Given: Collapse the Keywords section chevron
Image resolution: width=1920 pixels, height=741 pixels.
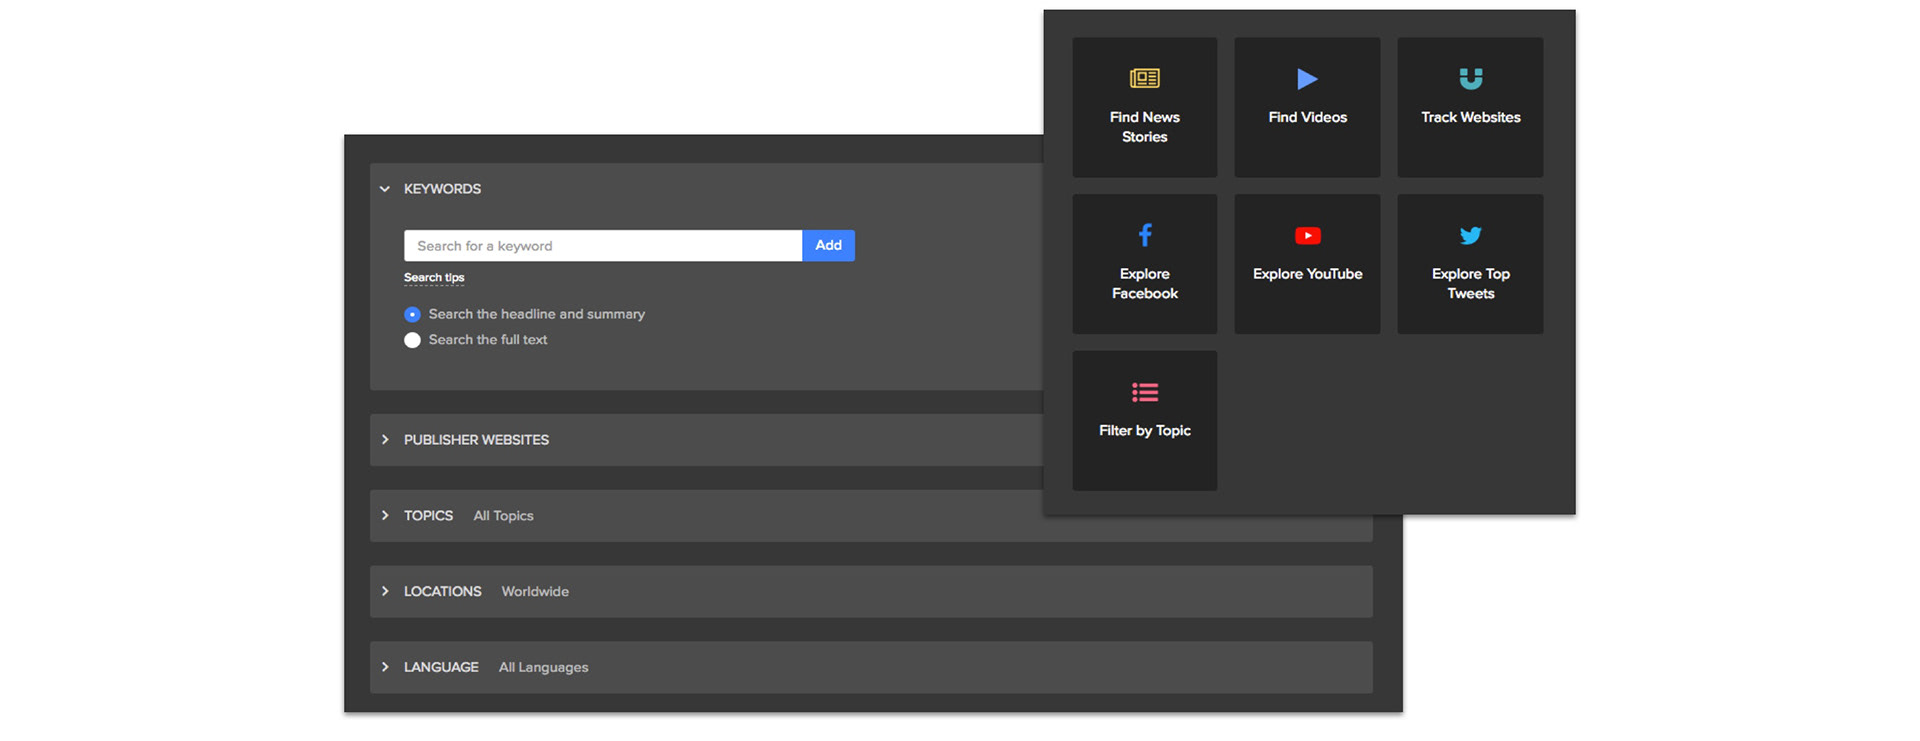Looking at the screenshot, I should tap(385, 189).
